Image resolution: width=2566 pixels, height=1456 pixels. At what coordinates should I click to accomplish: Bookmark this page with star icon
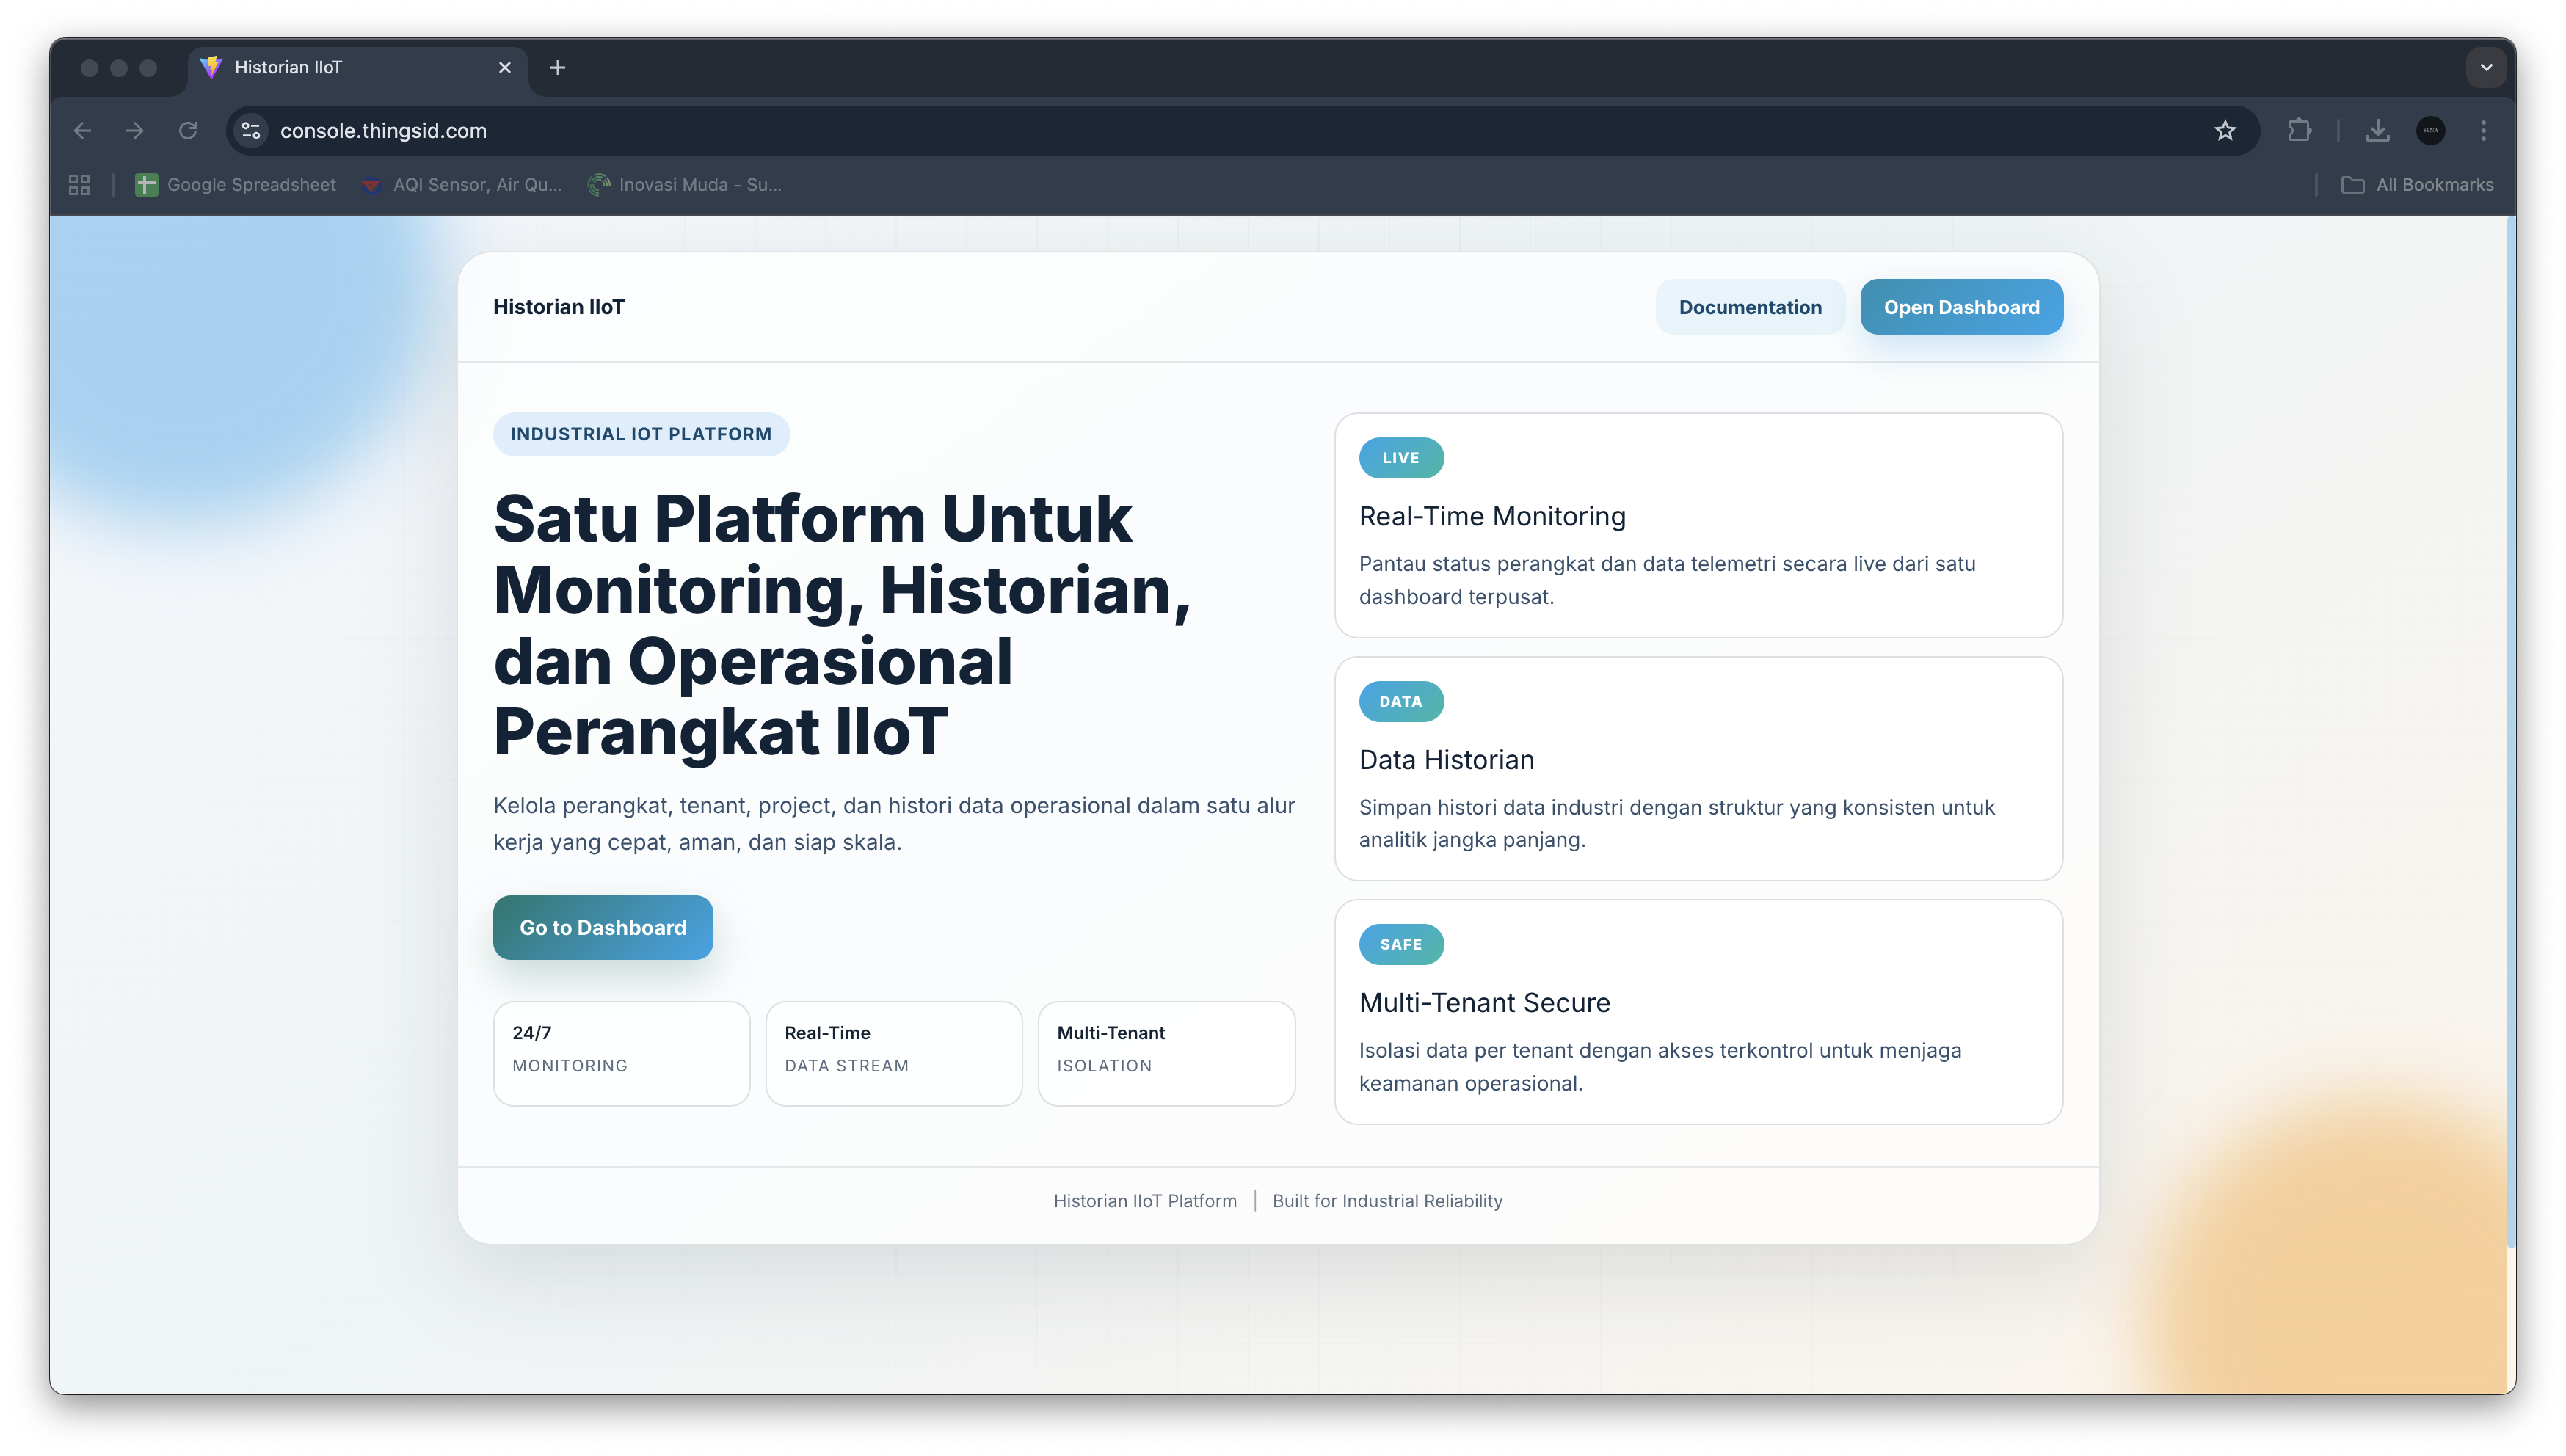2224,131
